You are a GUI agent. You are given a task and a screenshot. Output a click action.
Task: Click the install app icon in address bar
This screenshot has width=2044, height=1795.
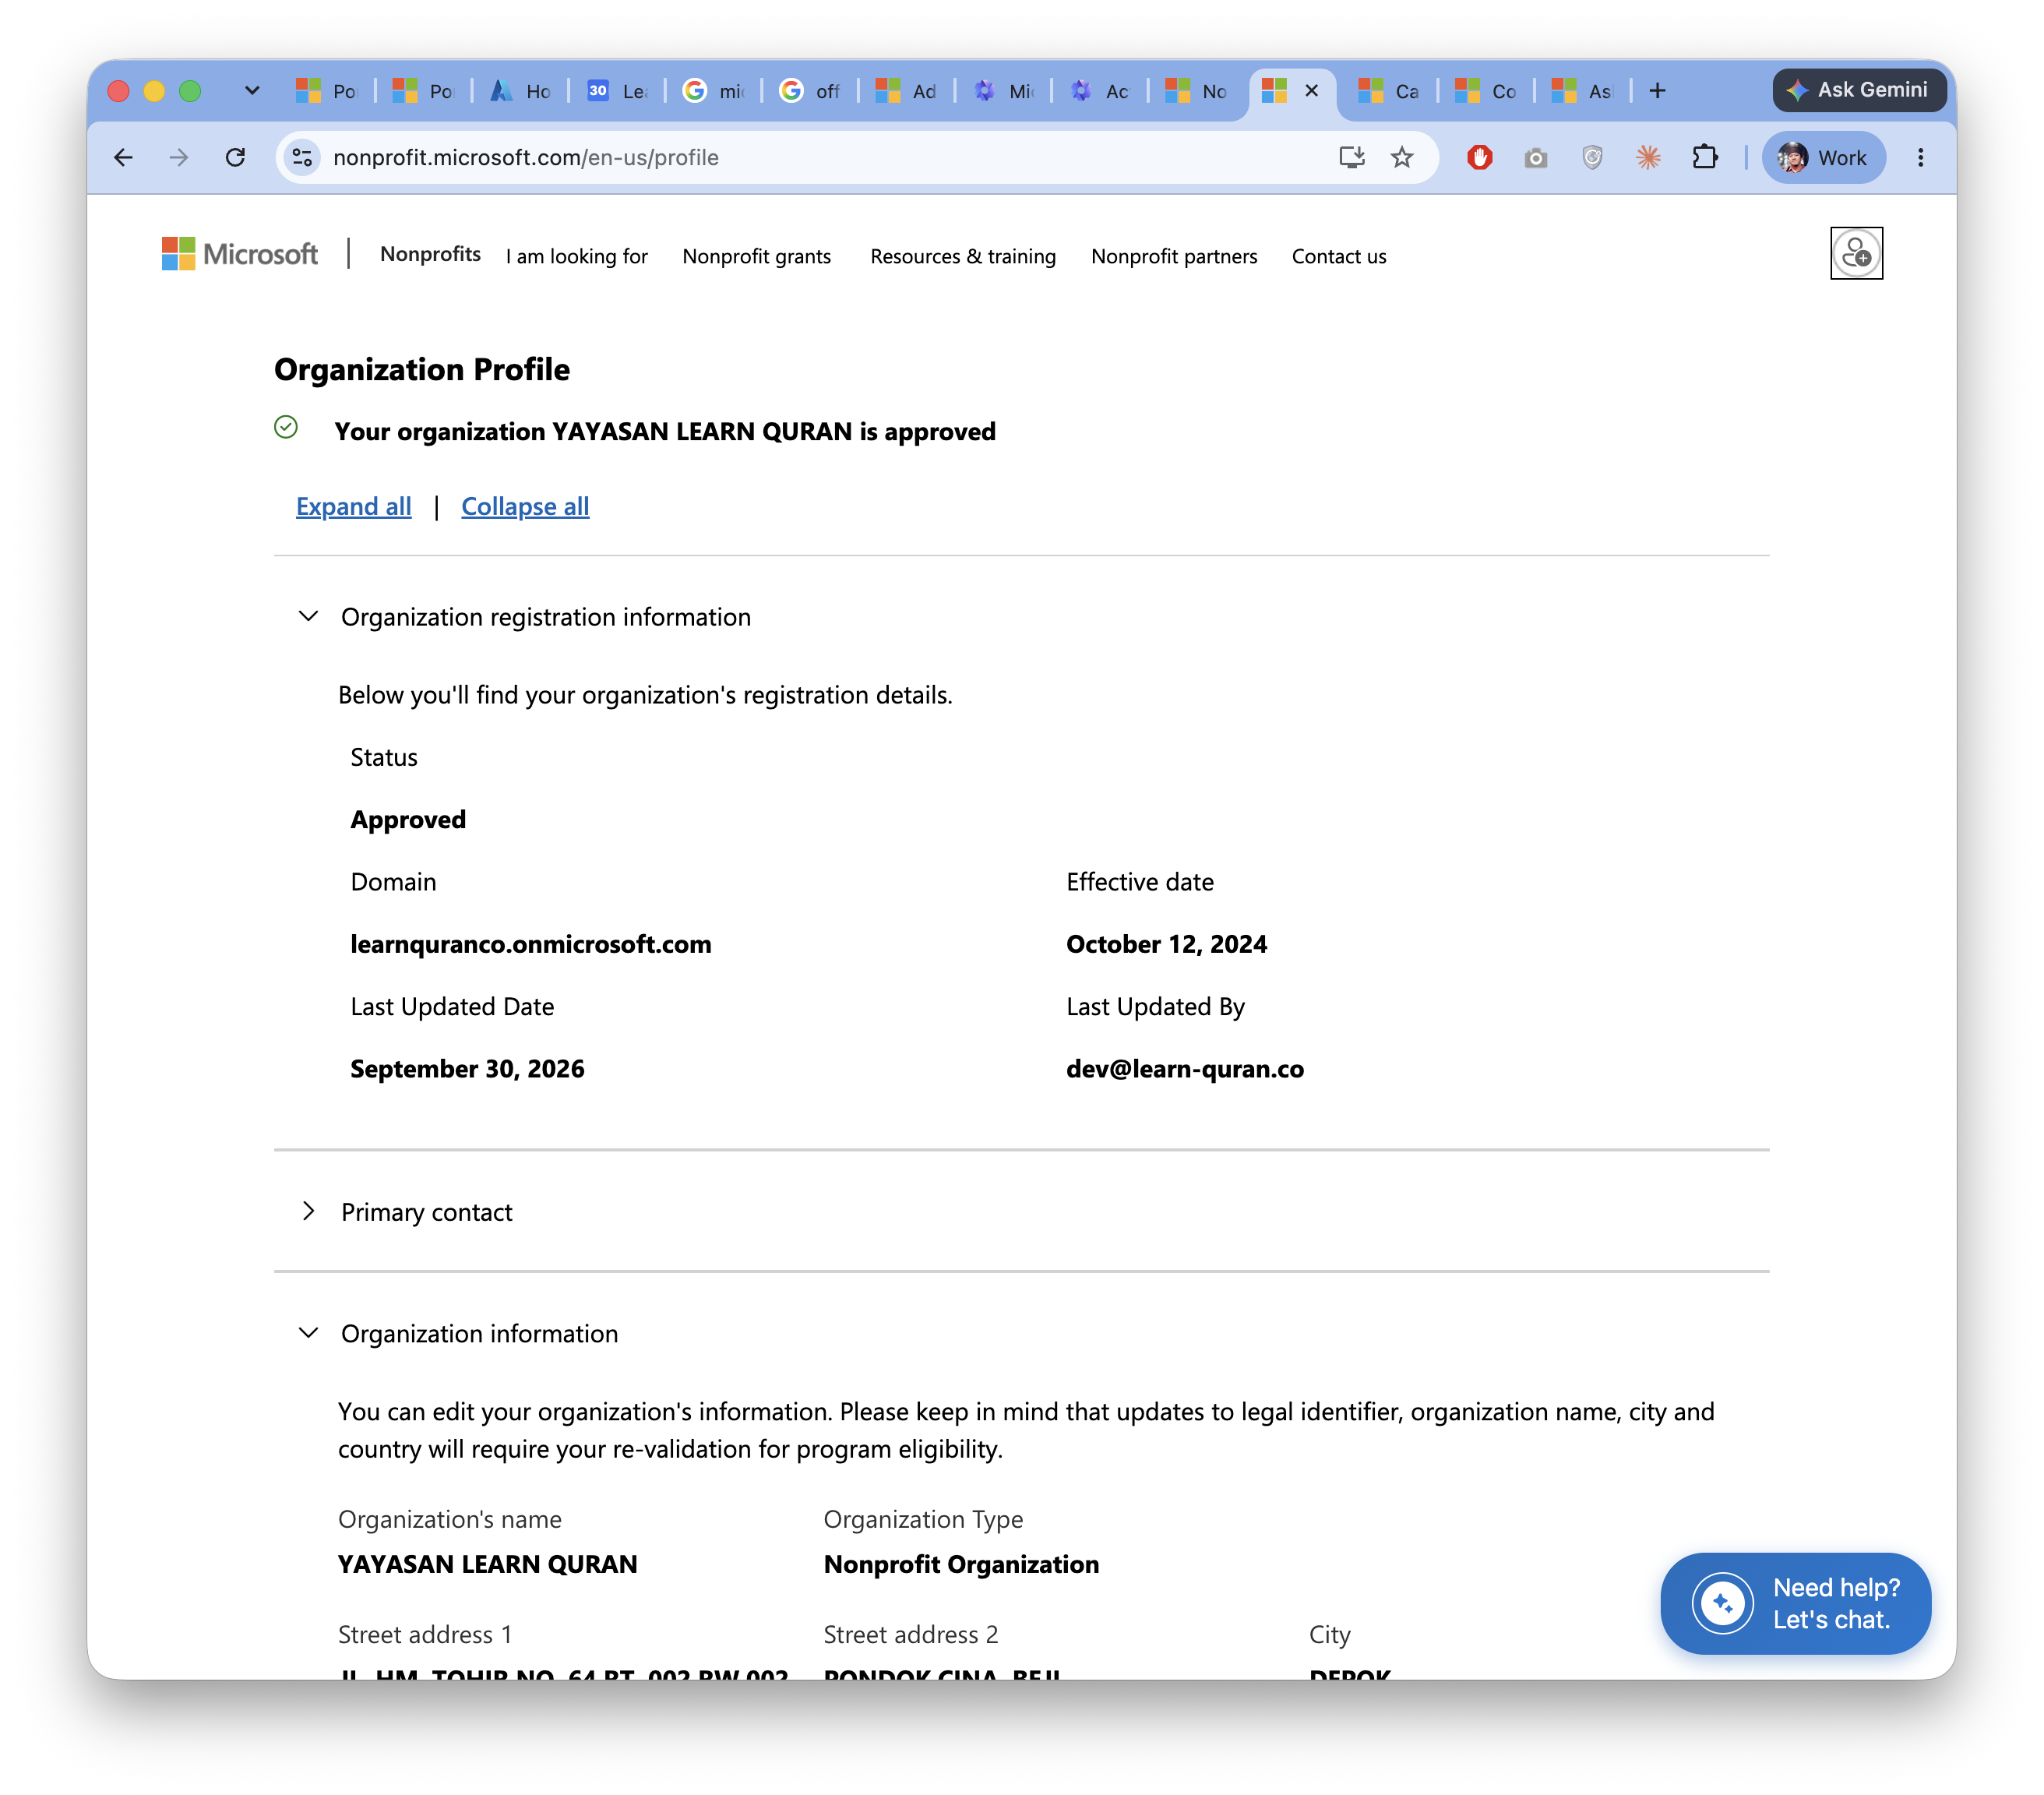[x=1352, y=157]
